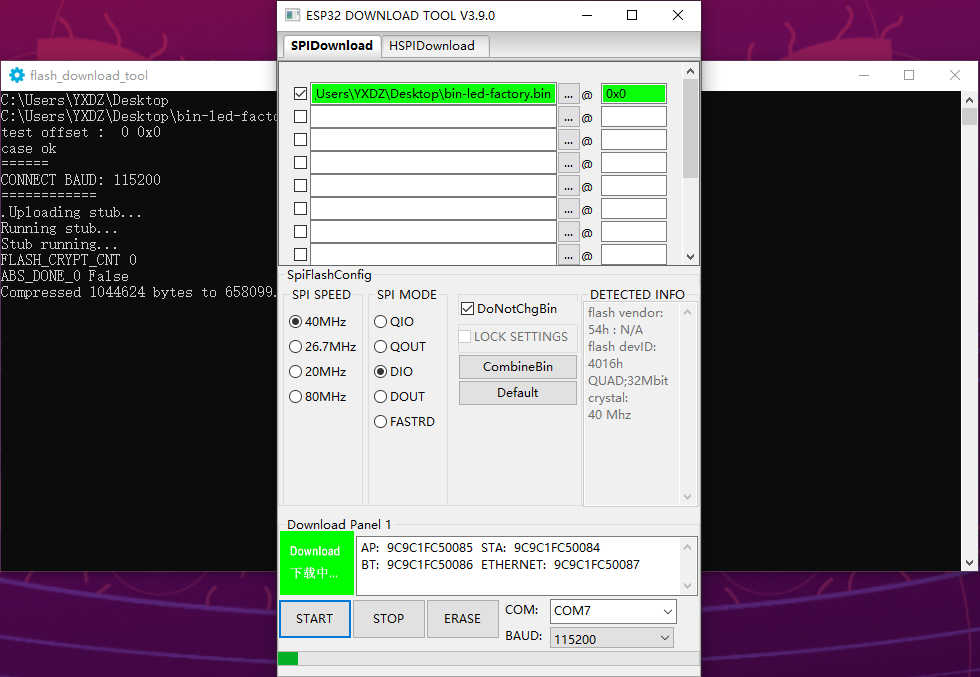Click the bin-led-factory.bin file path field

coord(433,94)
